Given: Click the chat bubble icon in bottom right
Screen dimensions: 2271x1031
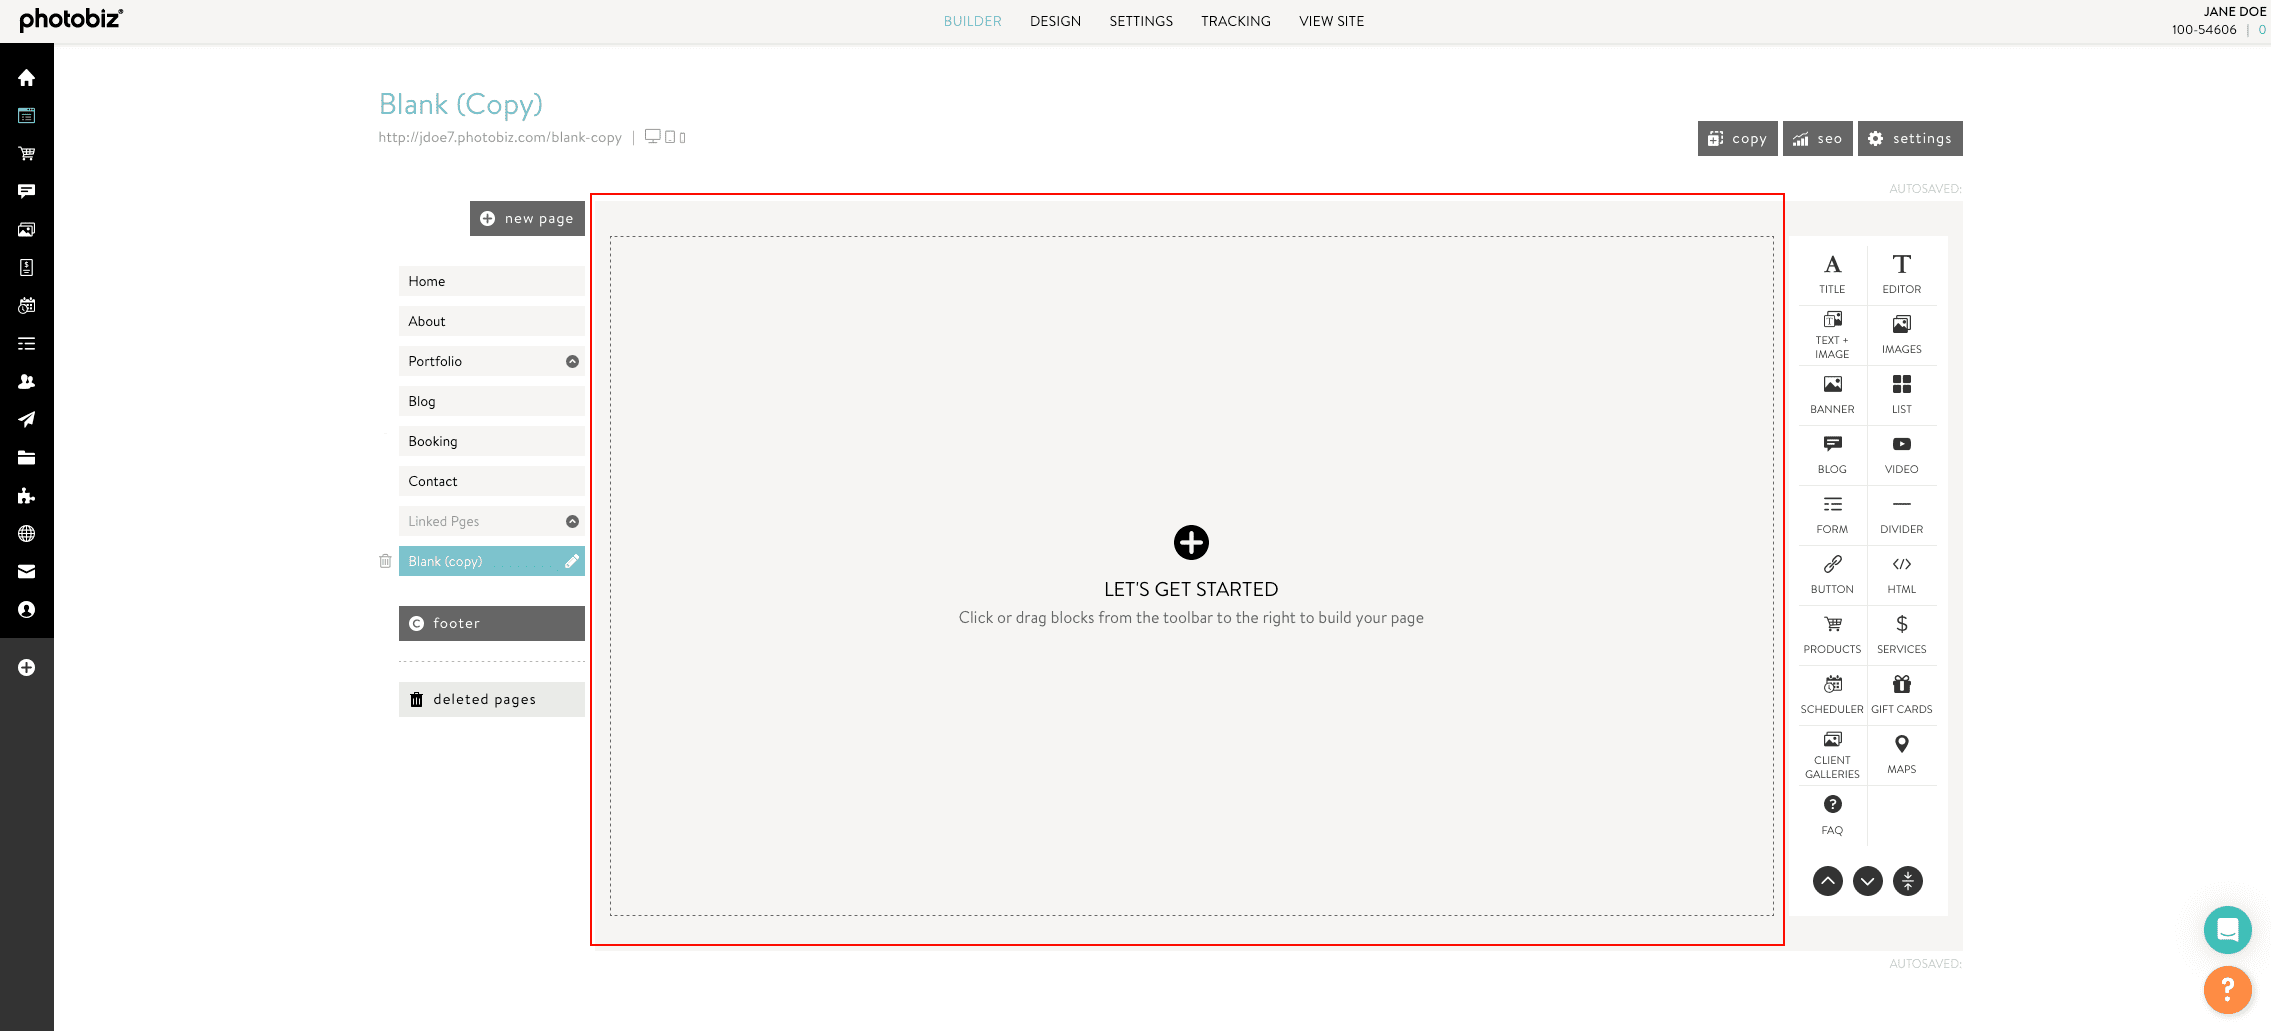Looking at the screenshot, I should (x=2227, y=930).
